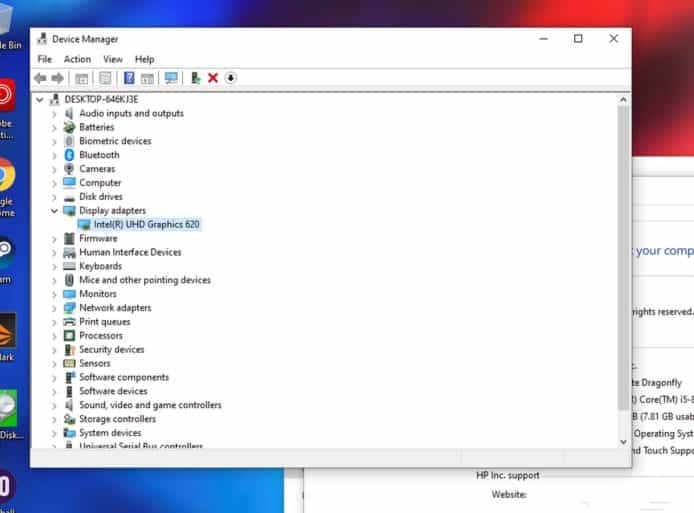Click the Biometric devices icon
694x513 pixels.
tap(69, 141)
